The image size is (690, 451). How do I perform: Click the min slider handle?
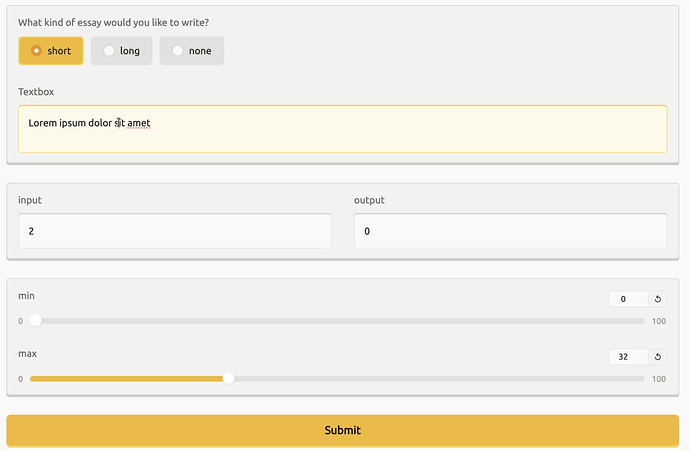36,321
